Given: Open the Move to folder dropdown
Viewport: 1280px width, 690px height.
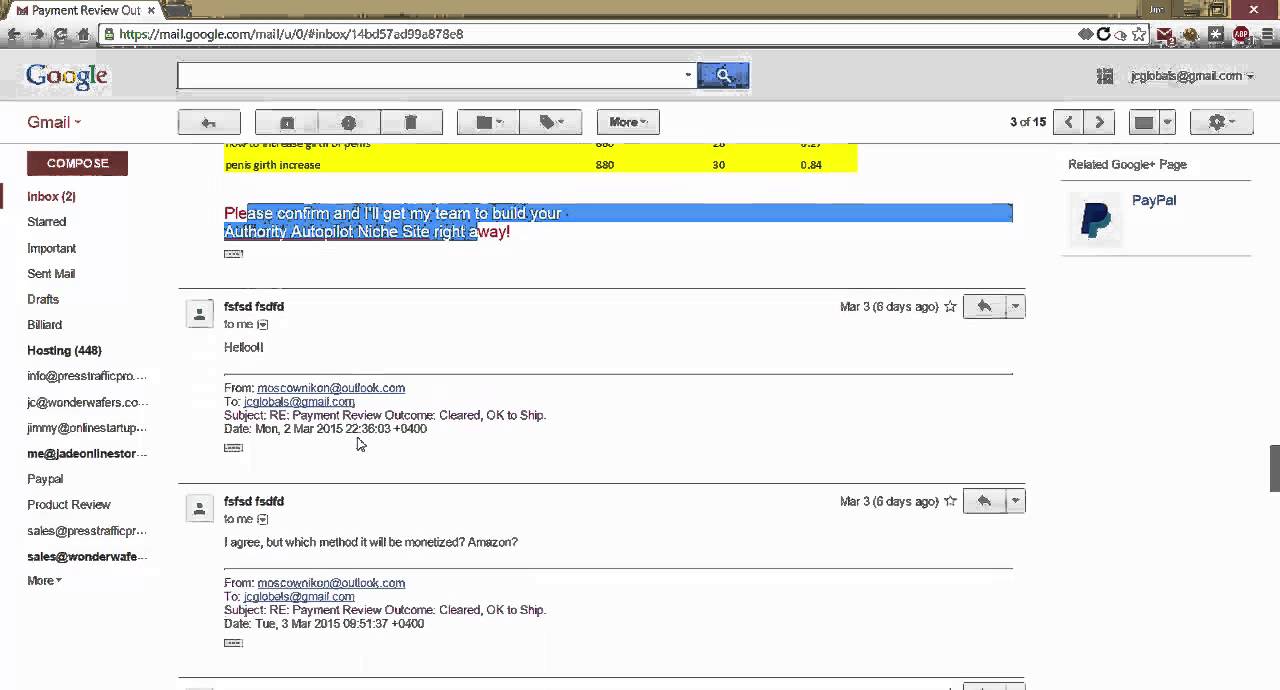Looking at the screenshot, I should 487,122.
